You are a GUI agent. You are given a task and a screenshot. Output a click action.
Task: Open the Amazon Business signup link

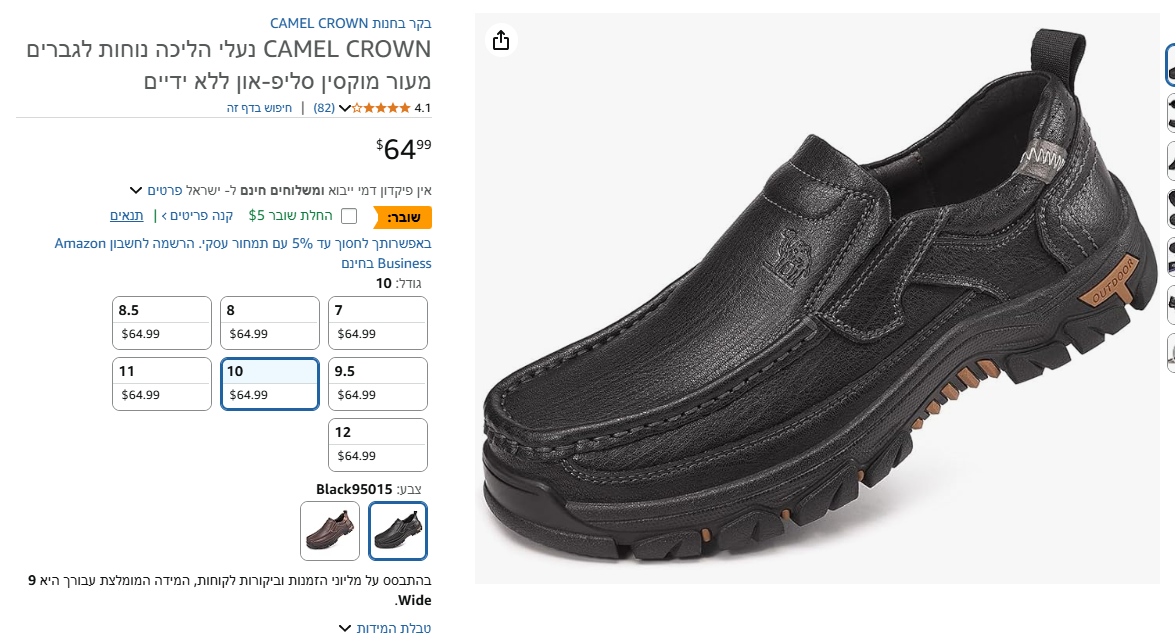tap(243, 253)
